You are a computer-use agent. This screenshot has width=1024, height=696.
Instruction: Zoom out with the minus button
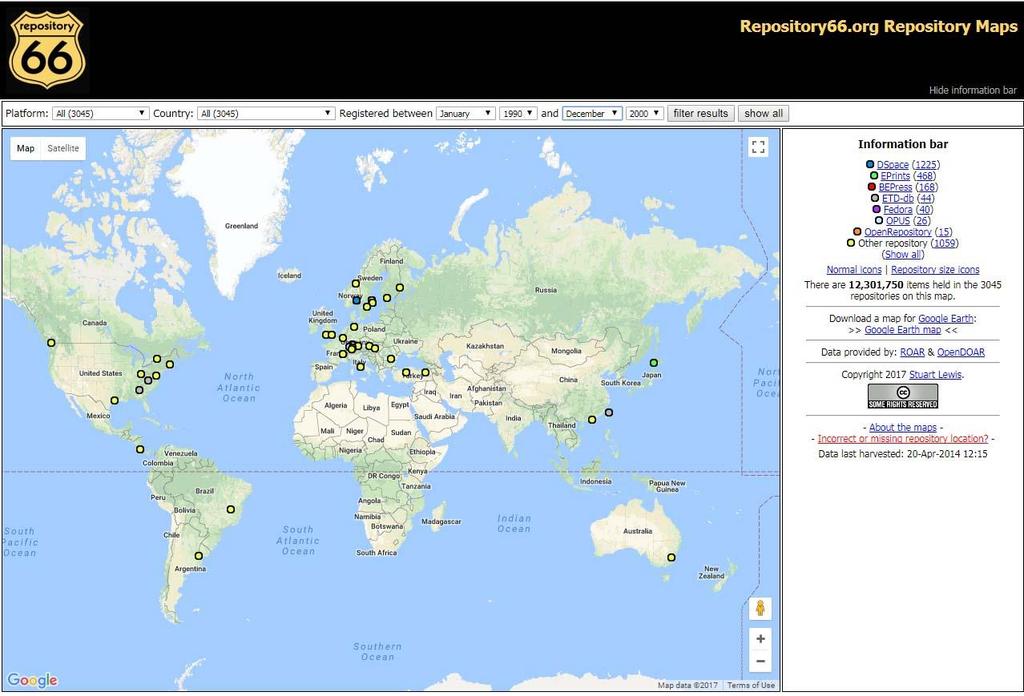click(x=760, y=661)
